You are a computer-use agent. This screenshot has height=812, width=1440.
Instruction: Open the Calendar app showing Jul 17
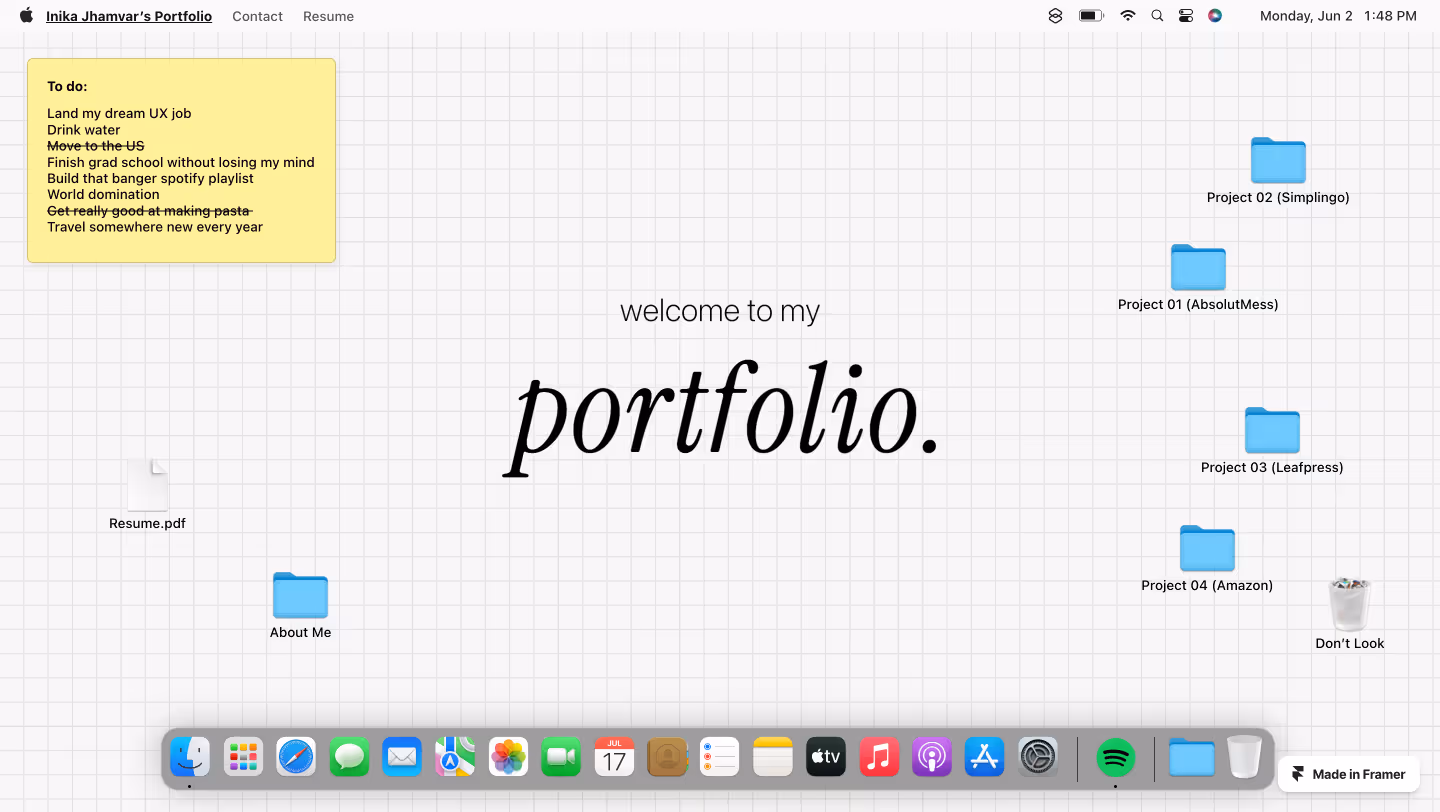614,757
